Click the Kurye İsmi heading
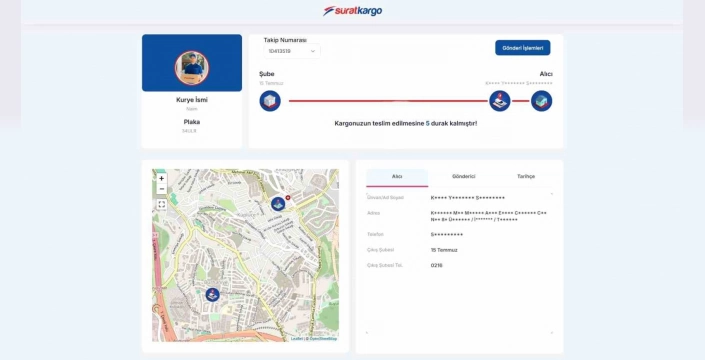This screenshot has width=705, height=360. 192,100
